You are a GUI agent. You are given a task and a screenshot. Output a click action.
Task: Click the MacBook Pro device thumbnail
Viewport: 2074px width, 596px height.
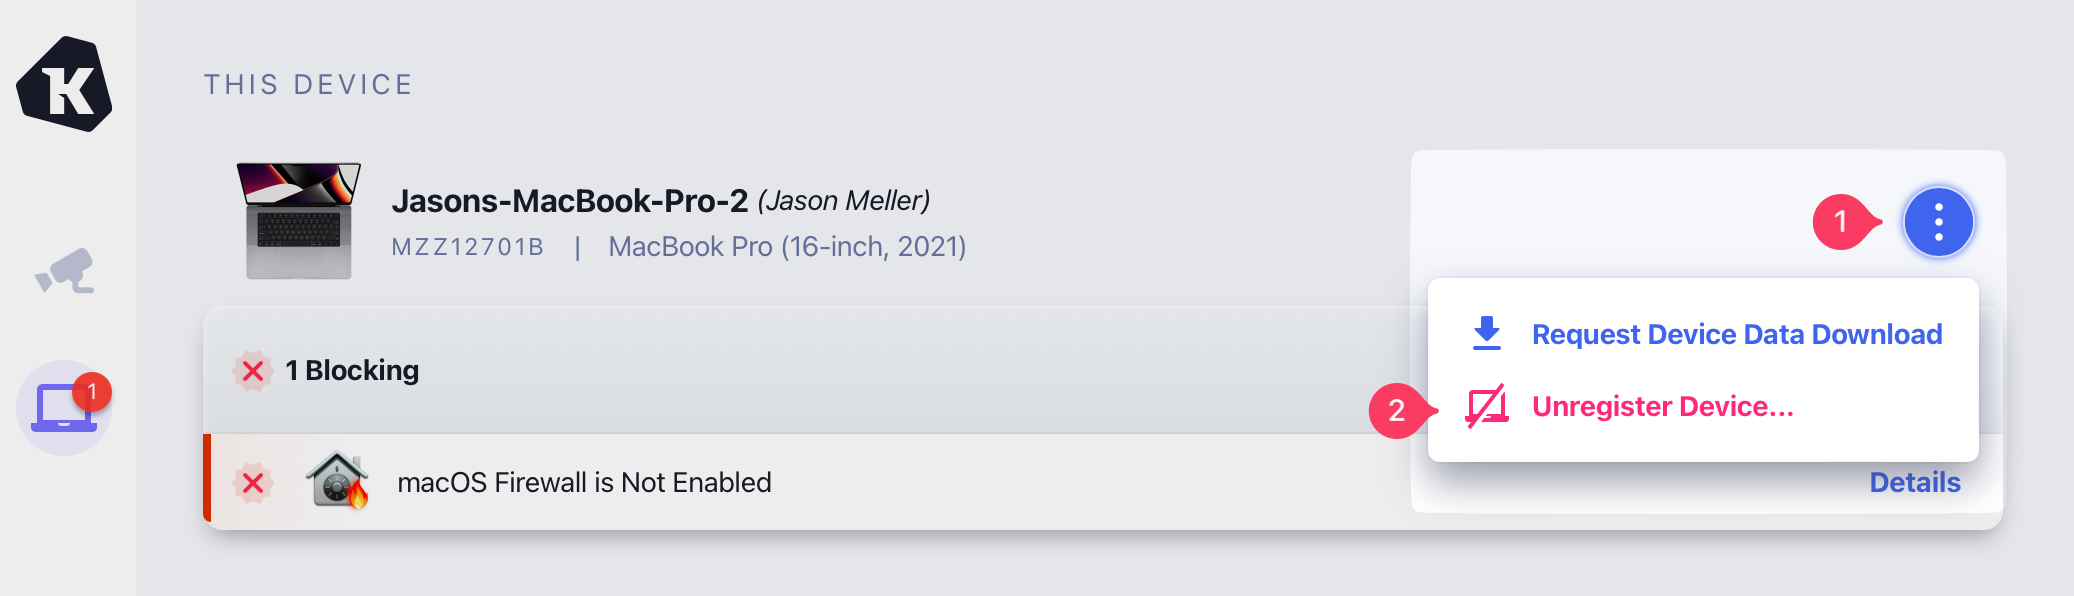[x=298, y=221]
